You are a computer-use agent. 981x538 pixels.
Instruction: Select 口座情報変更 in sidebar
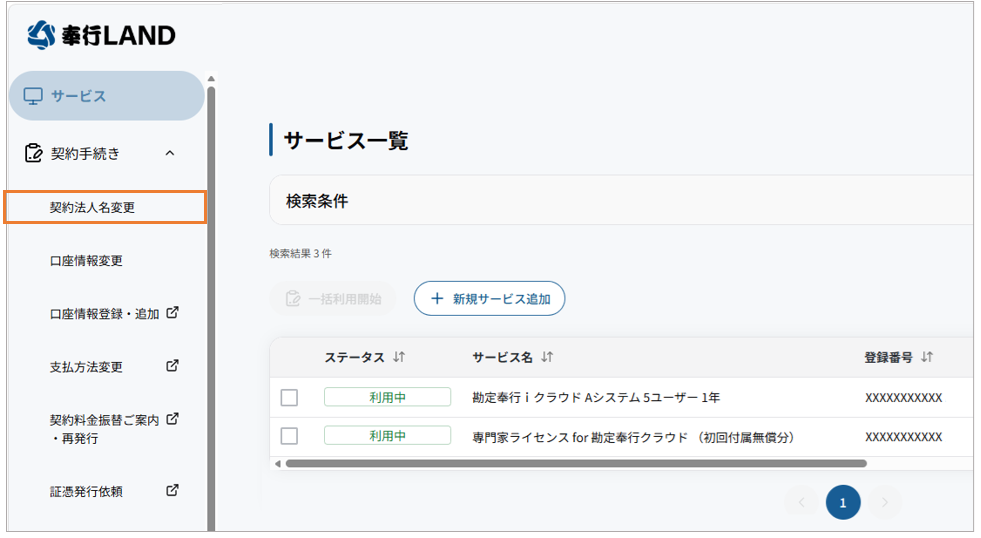click(86, 260)
